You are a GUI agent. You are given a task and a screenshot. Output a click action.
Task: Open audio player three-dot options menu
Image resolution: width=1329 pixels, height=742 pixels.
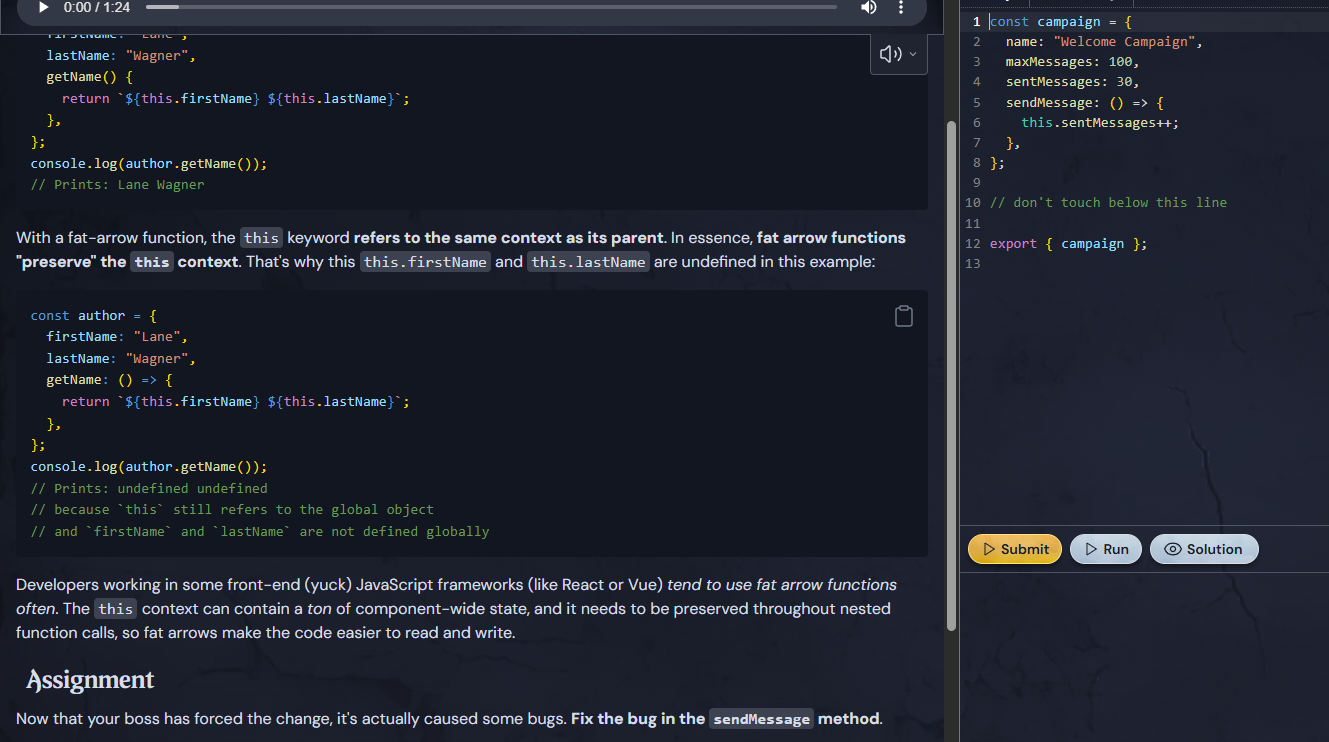(x=900, y=7)
